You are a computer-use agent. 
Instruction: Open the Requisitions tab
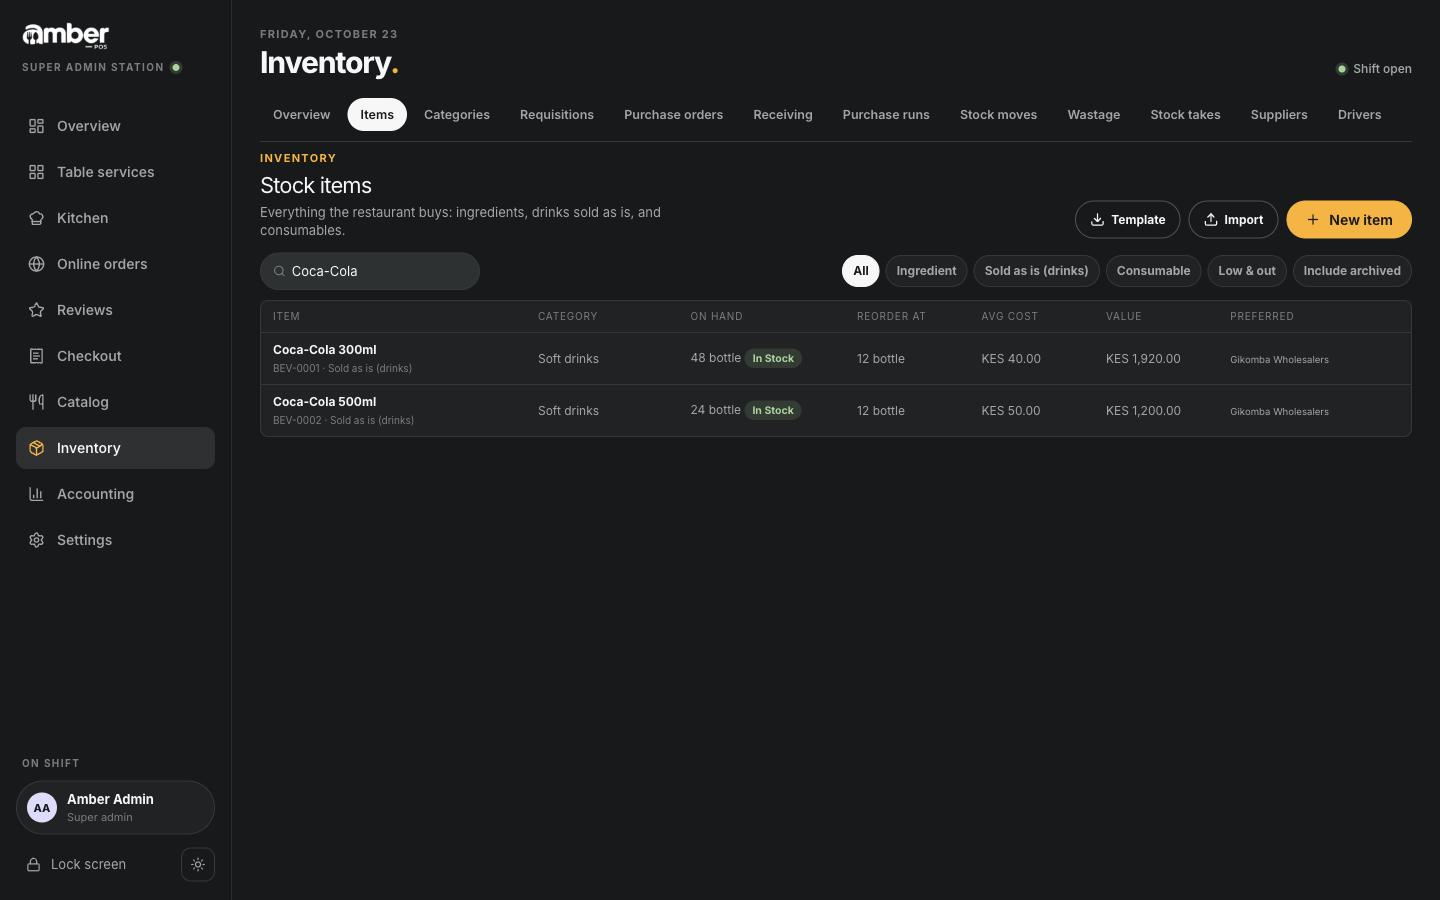[x=557, y=115]
